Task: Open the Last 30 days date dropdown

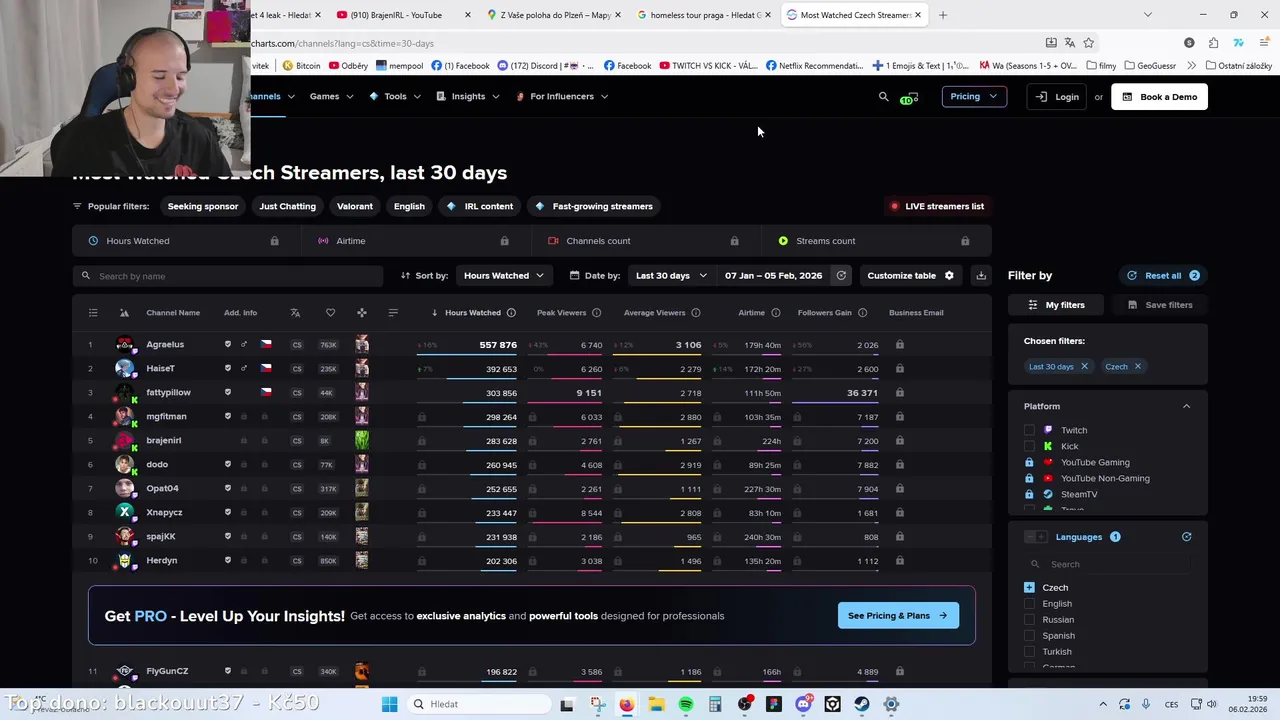Action: (x=671, y=276)
